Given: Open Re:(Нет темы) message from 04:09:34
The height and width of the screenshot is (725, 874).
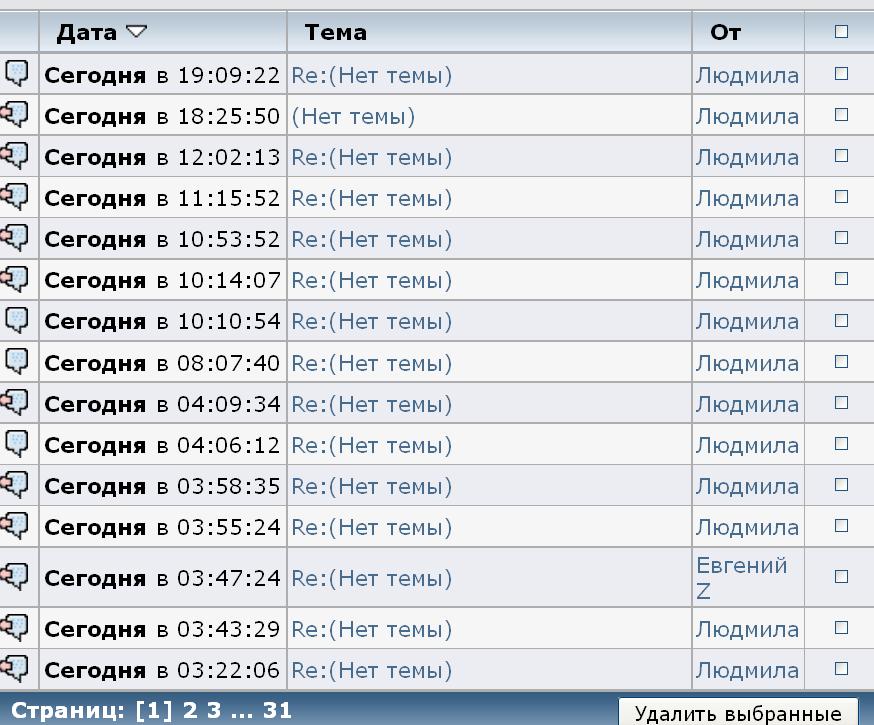Looking at the screenshot, I should 372,405.
